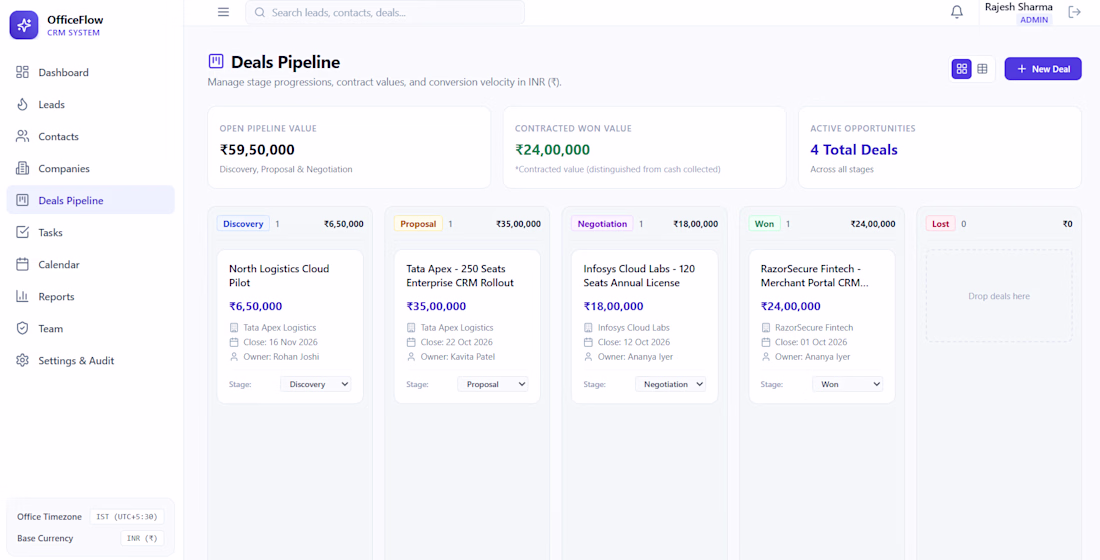Click Close: 01 Oct 2026 date

point(811,342)
